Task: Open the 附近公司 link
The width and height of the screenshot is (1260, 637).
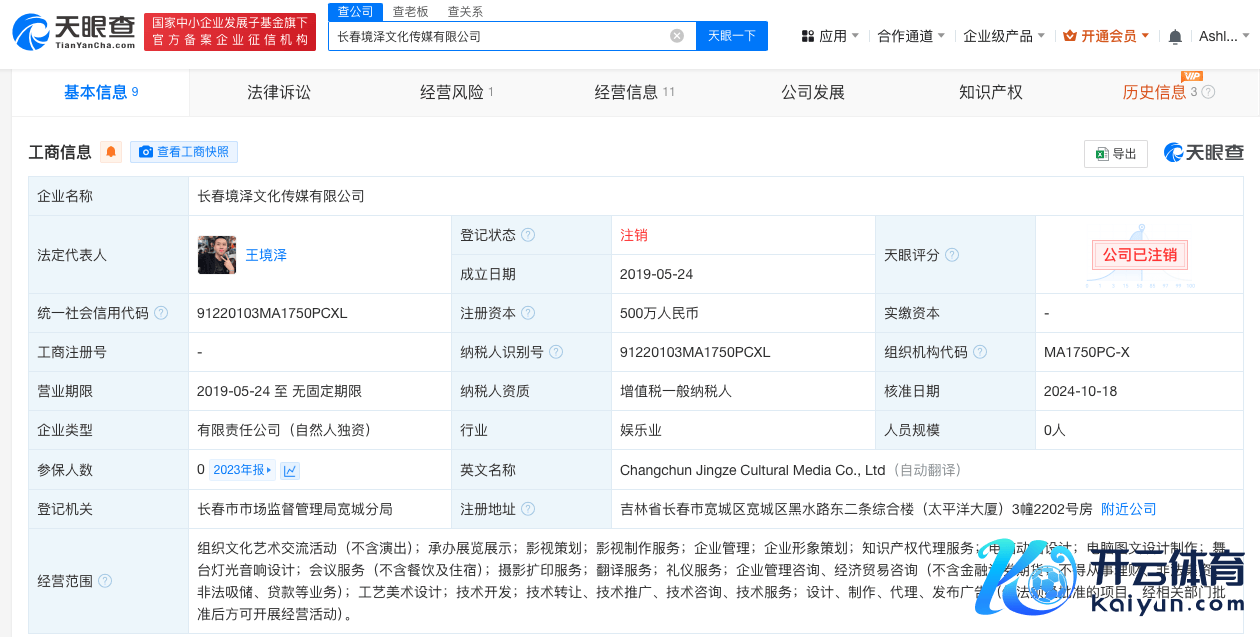Action: click(1128, 509)
